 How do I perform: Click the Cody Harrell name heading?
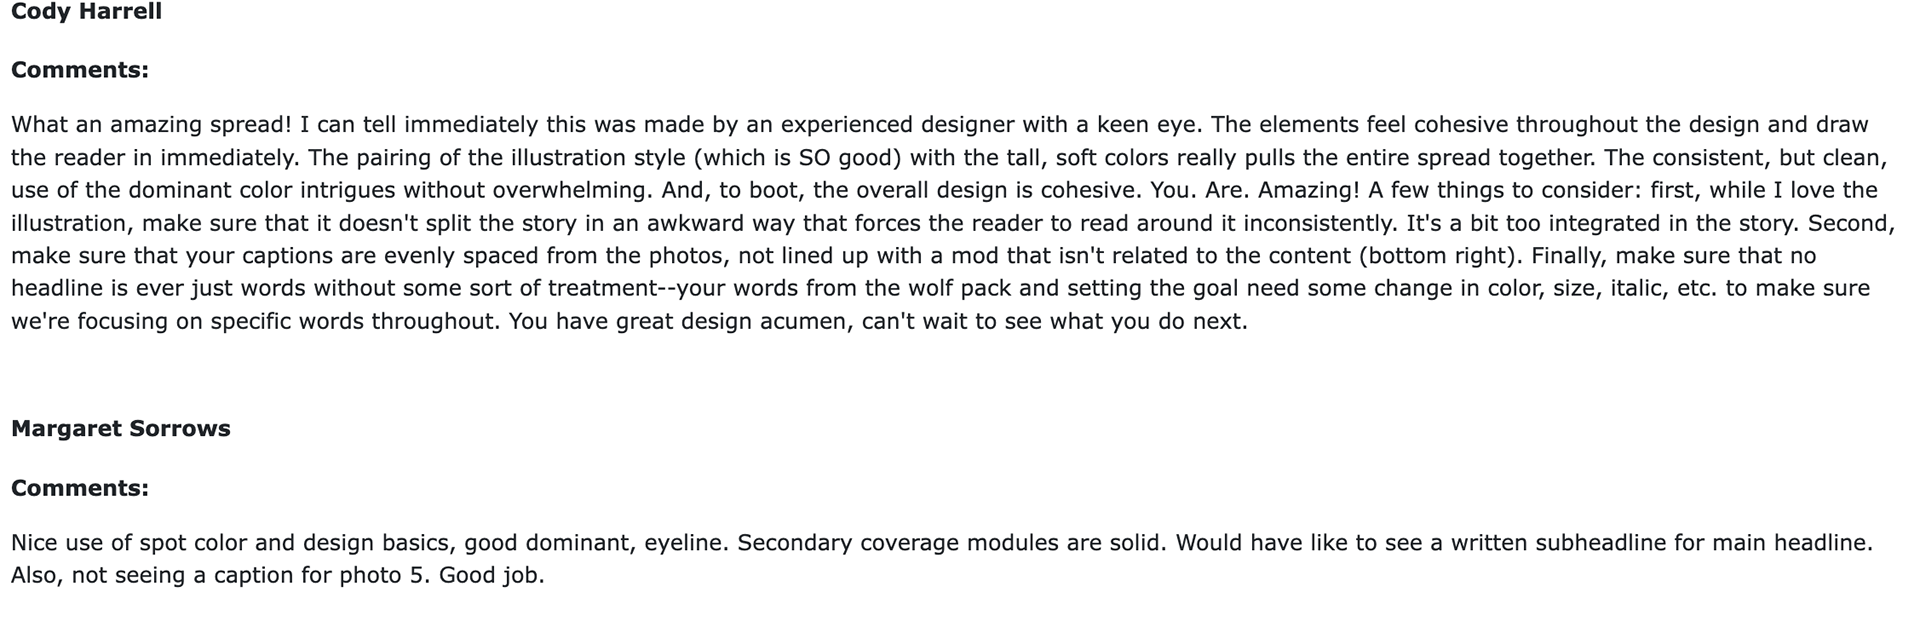[x=86, y=12]
